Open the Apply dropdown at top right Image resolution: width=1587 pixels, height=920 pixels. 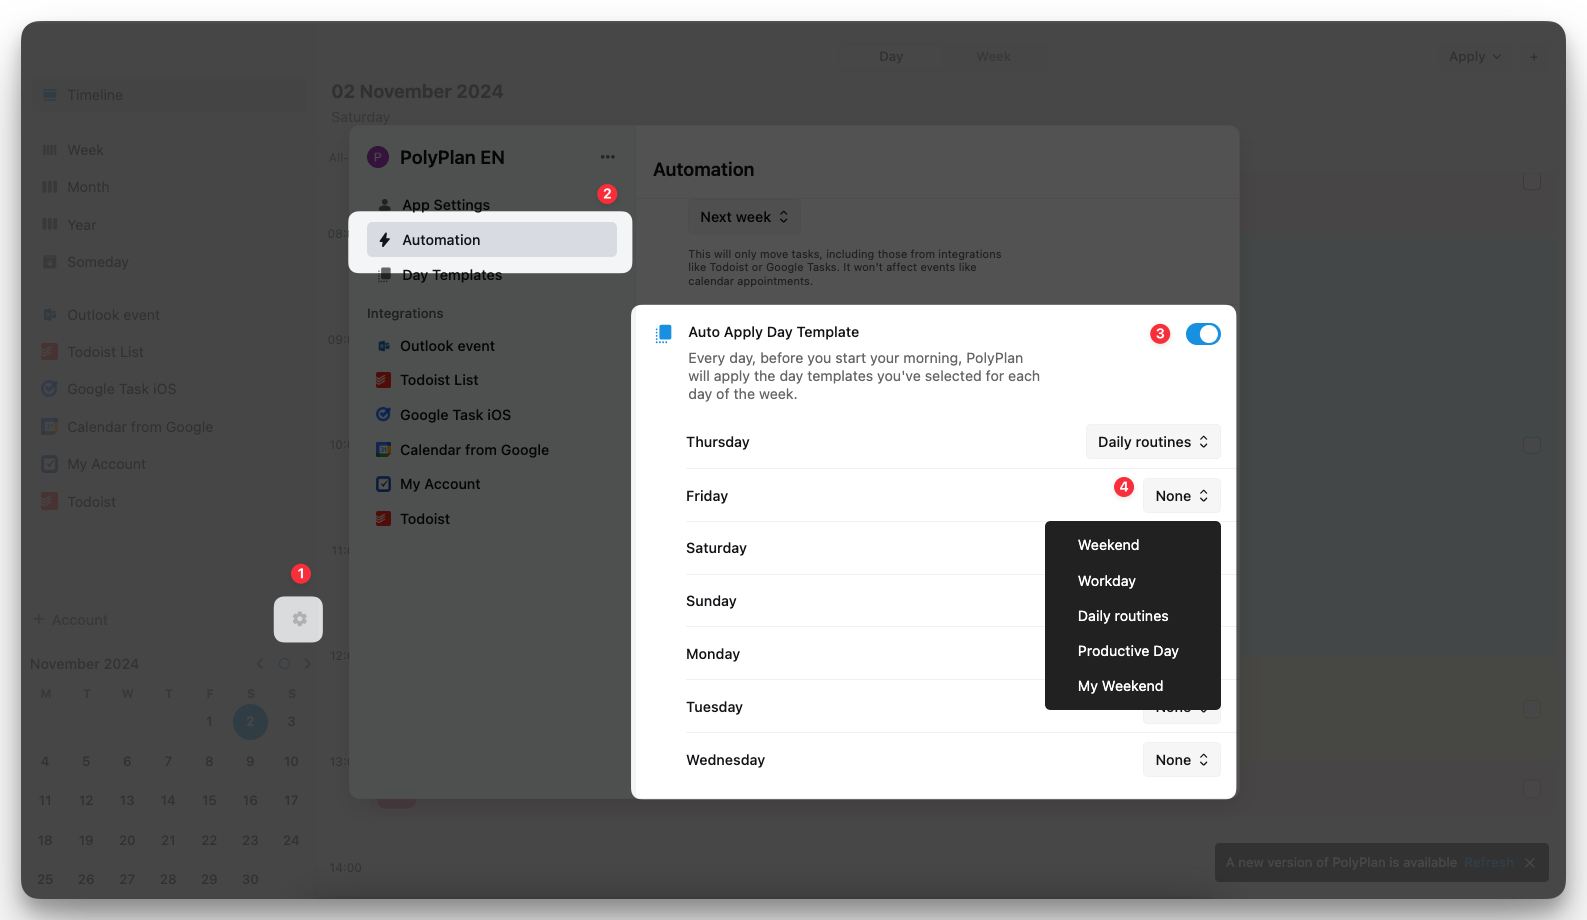click(x=1475, y=57)
